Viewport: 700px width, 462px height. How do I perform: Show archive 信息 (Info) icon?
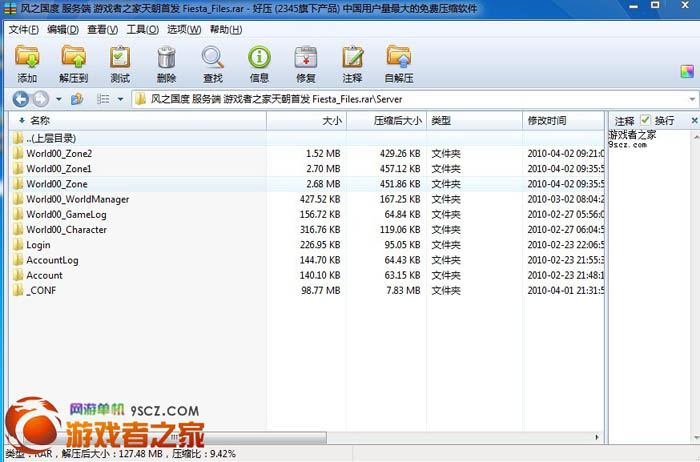[x=259, y=62]
